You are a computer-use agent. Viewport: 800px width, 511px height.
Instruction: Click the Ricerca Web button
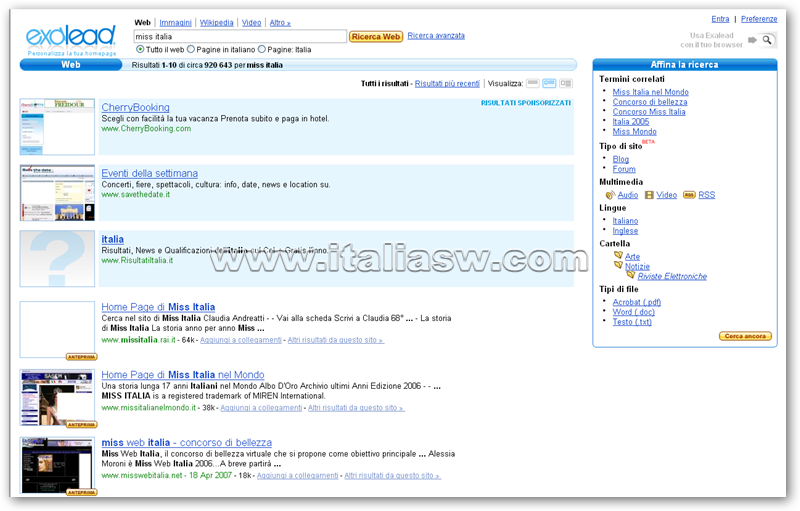[x=376, y=37]
